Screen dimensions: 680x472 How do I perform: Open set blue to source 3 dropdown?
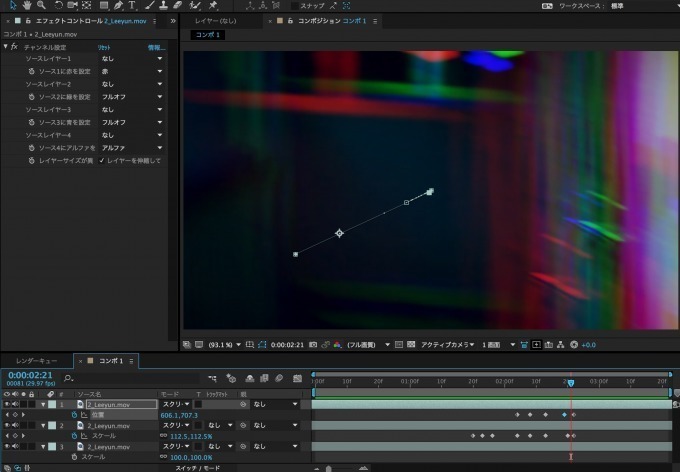132,122
